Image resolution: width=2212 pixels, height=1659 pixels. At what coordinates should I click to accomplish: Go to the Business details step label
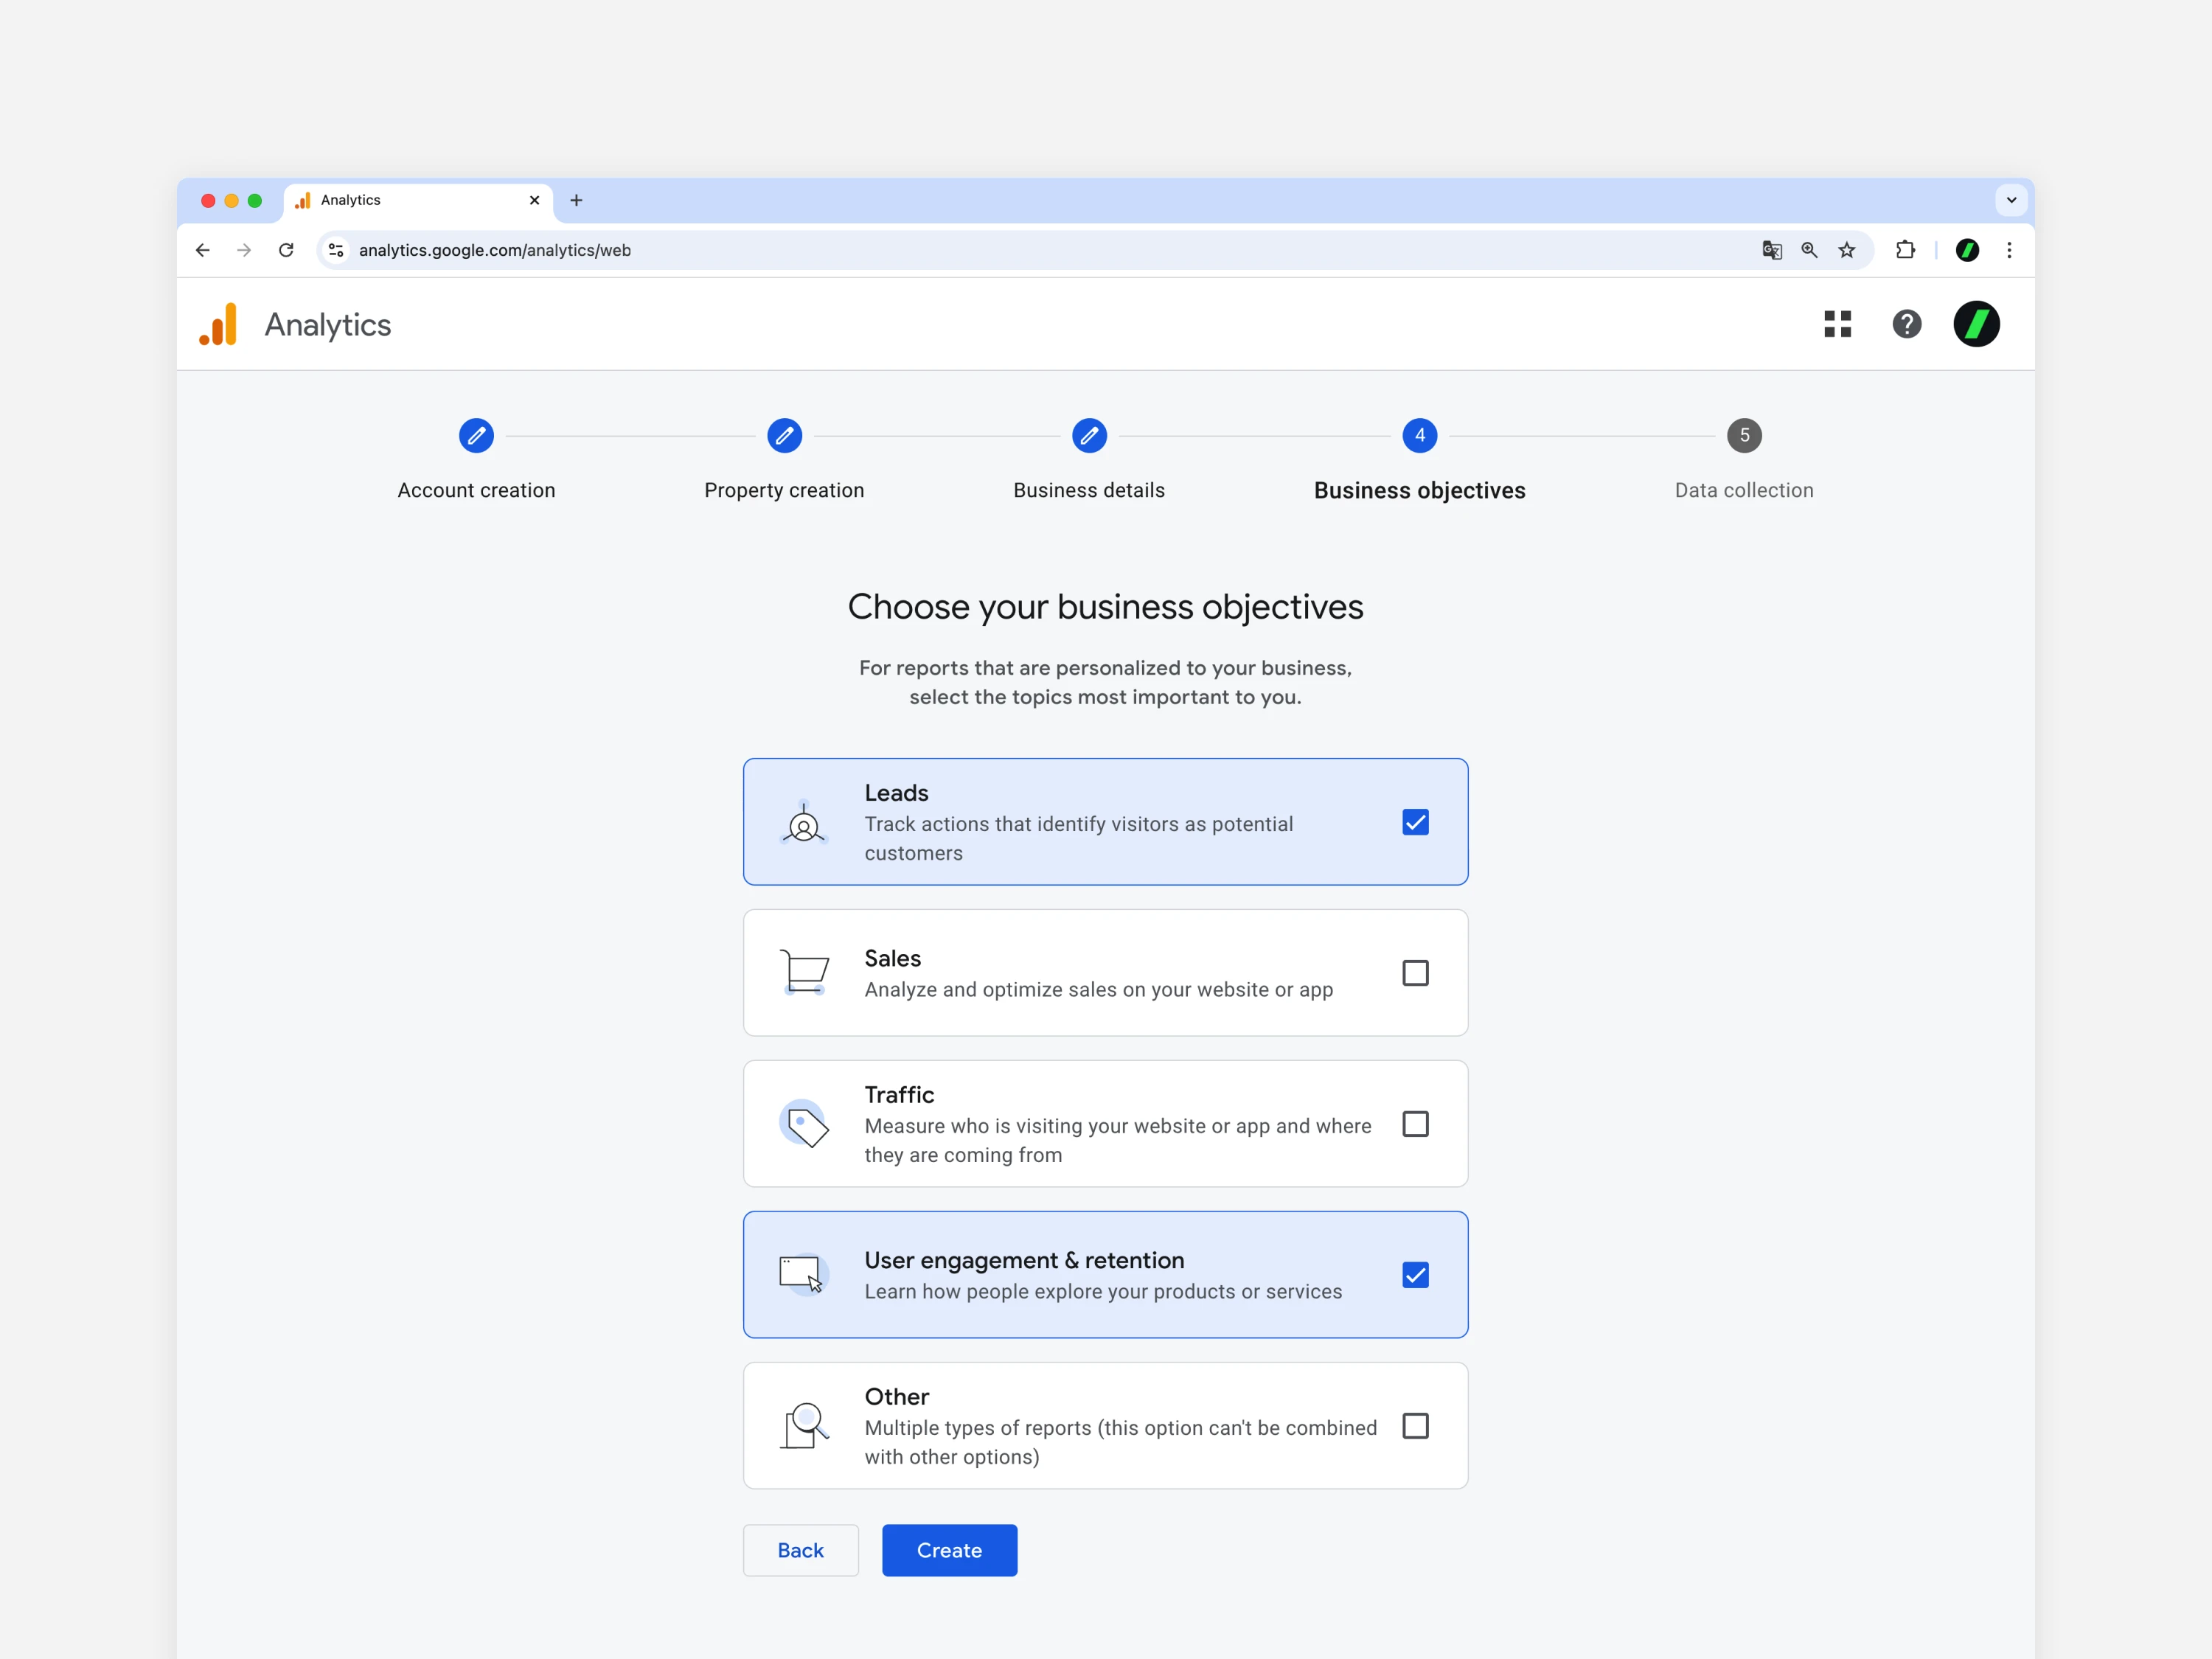coord(1089,490)
